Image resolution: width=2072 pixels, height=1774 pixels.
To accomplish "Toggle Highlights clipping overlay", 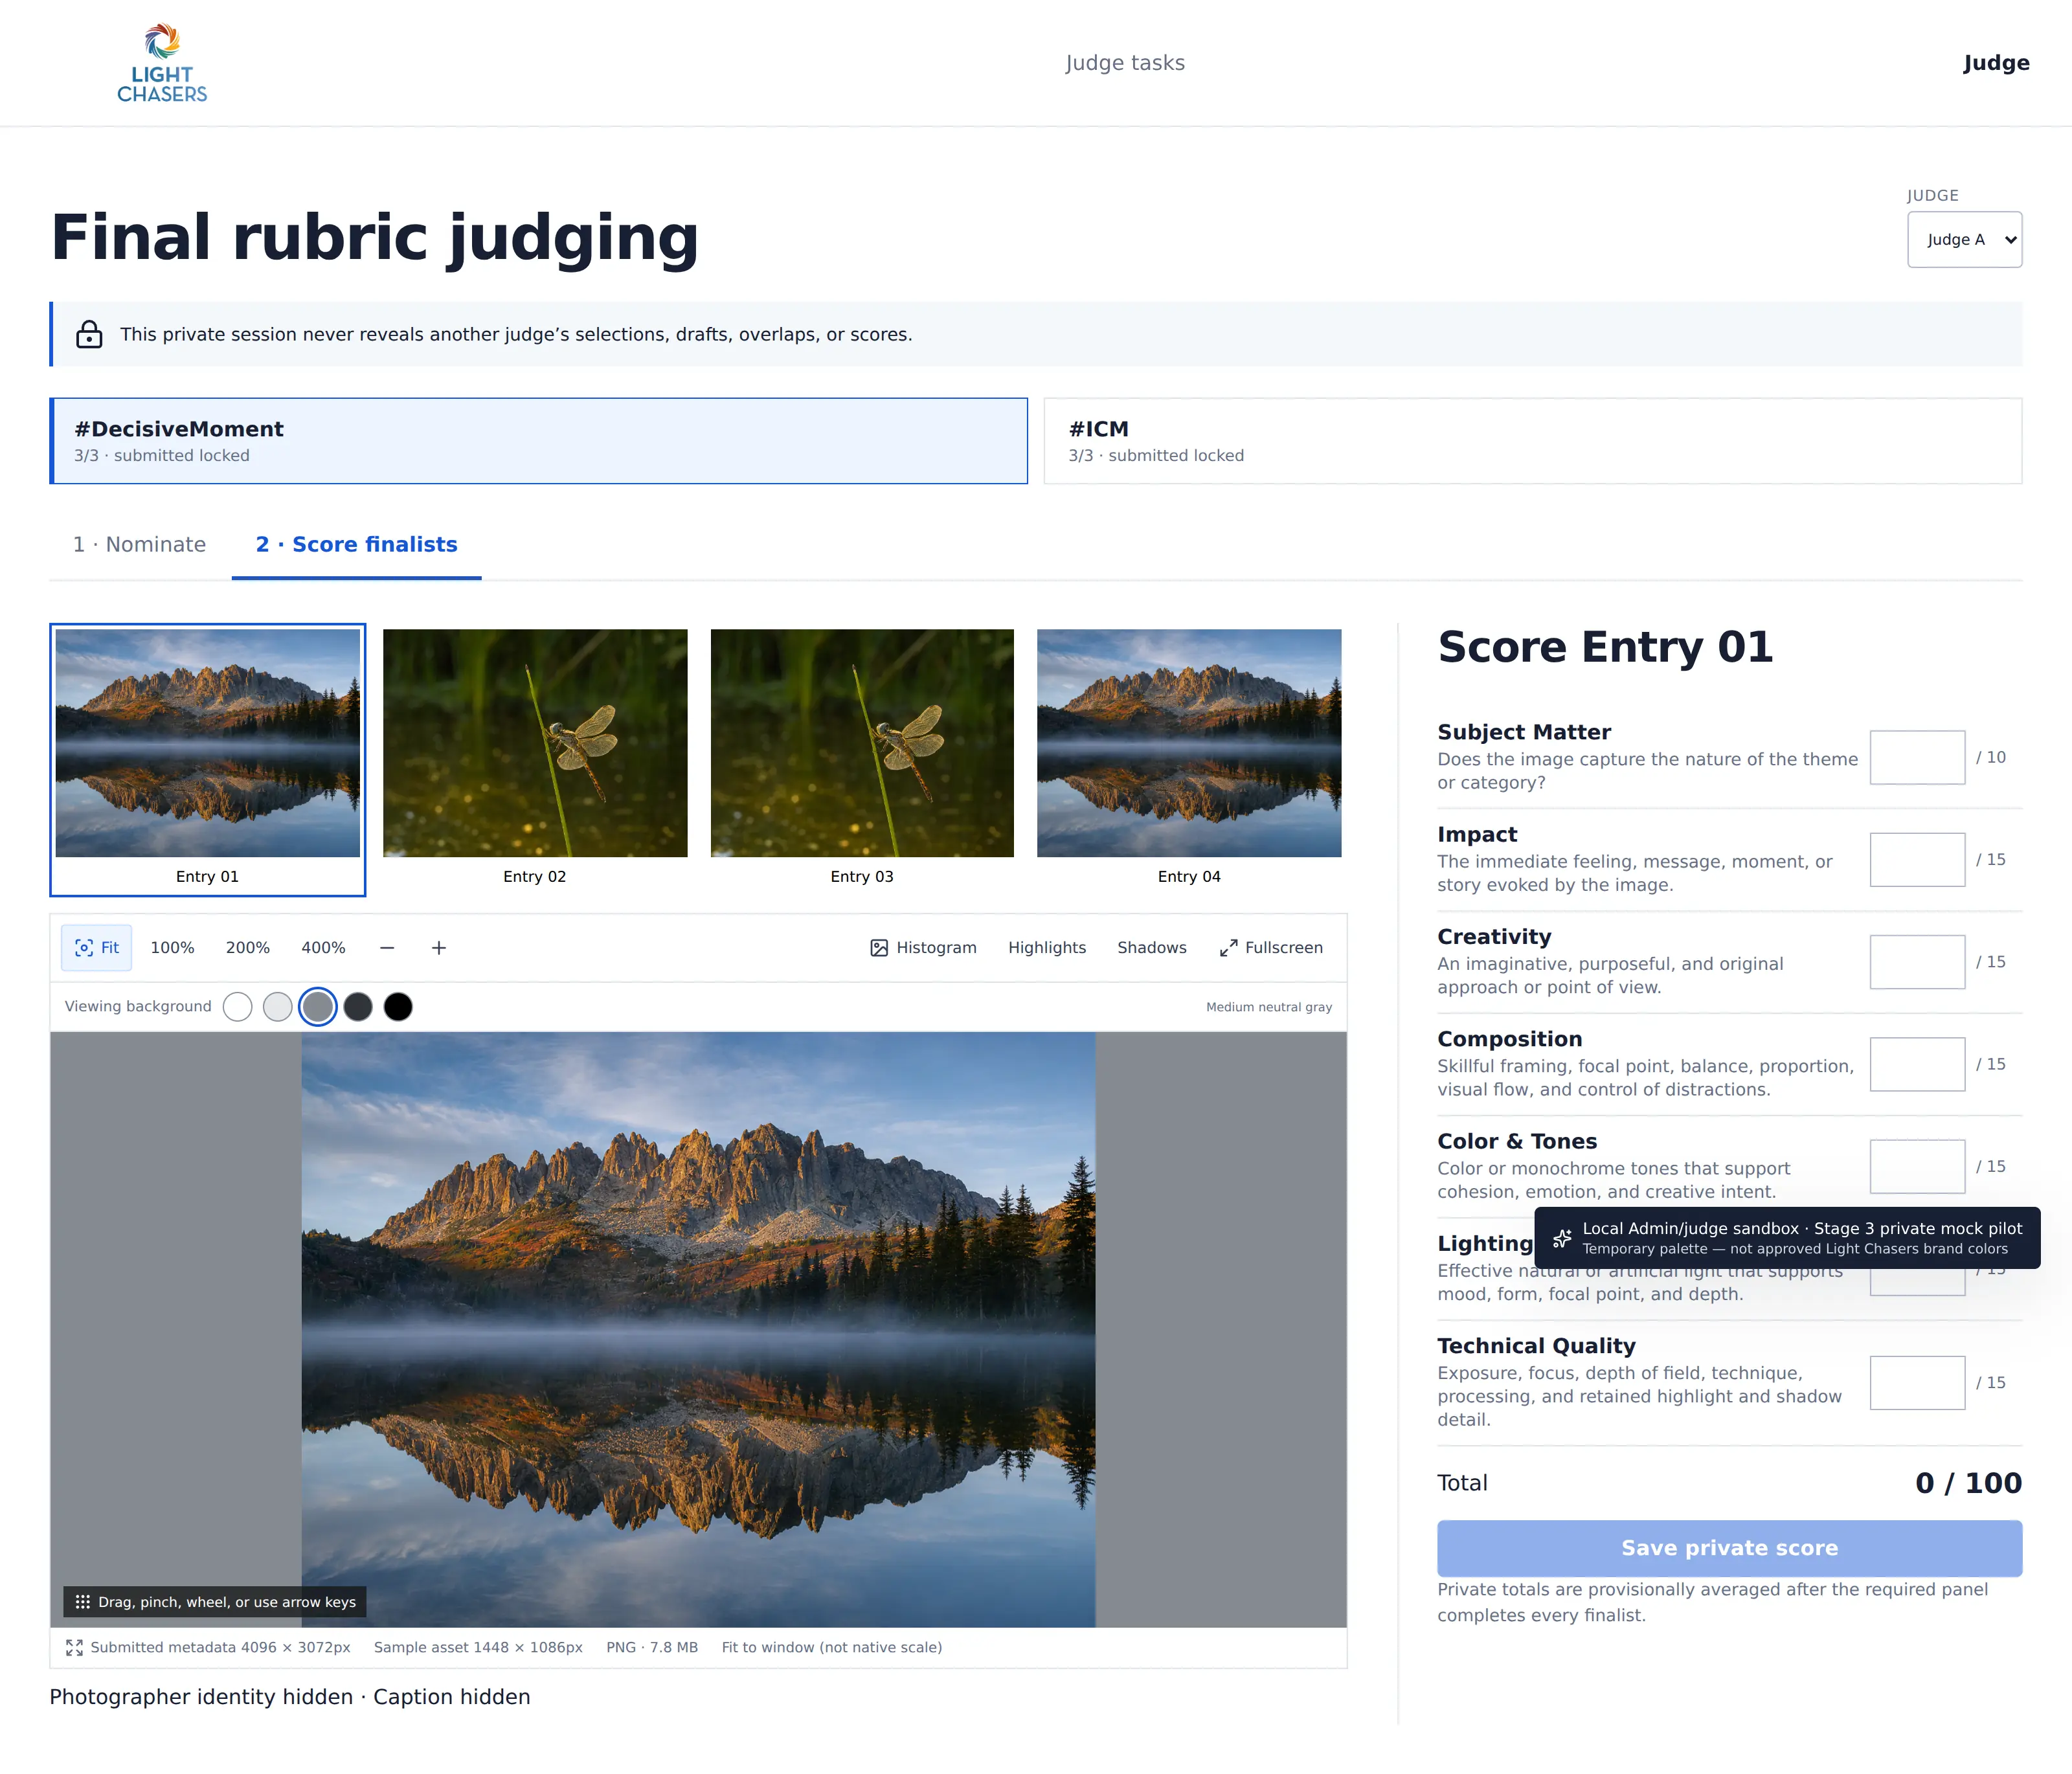I will tap(1046, 948).
